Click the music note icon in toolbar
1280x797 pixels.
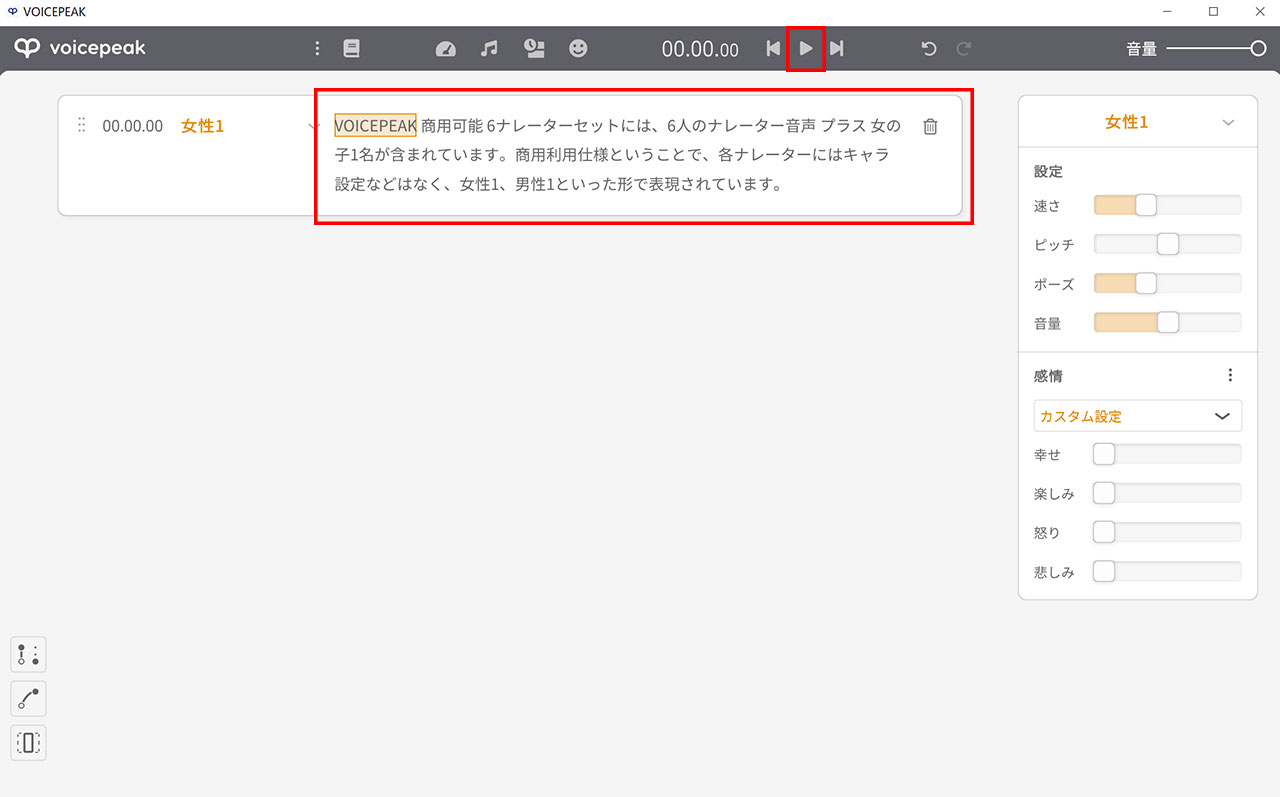tap(489, 48)
